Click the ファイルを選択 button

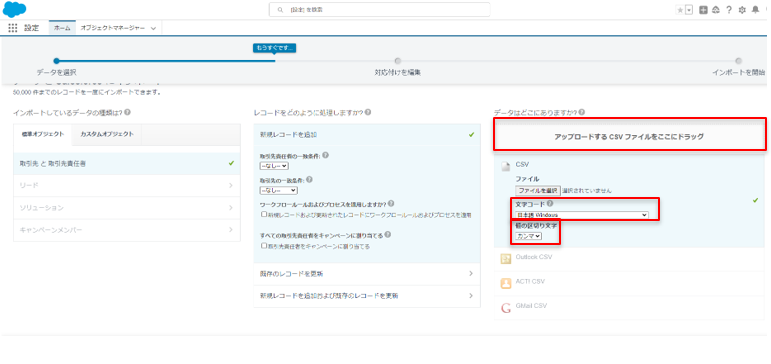tap(537, 190)
